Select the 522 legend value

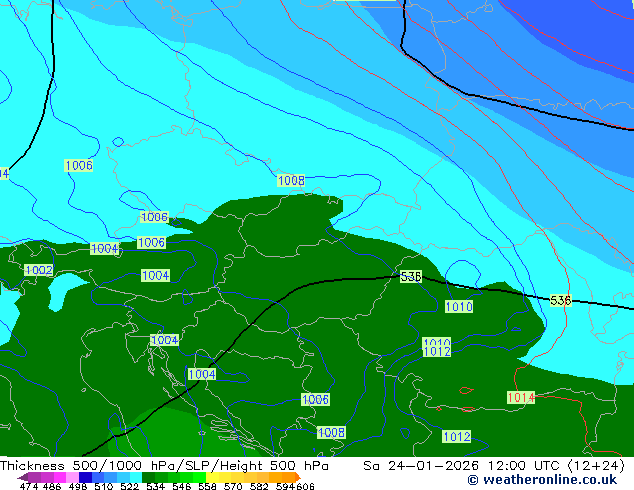(130, 486)
